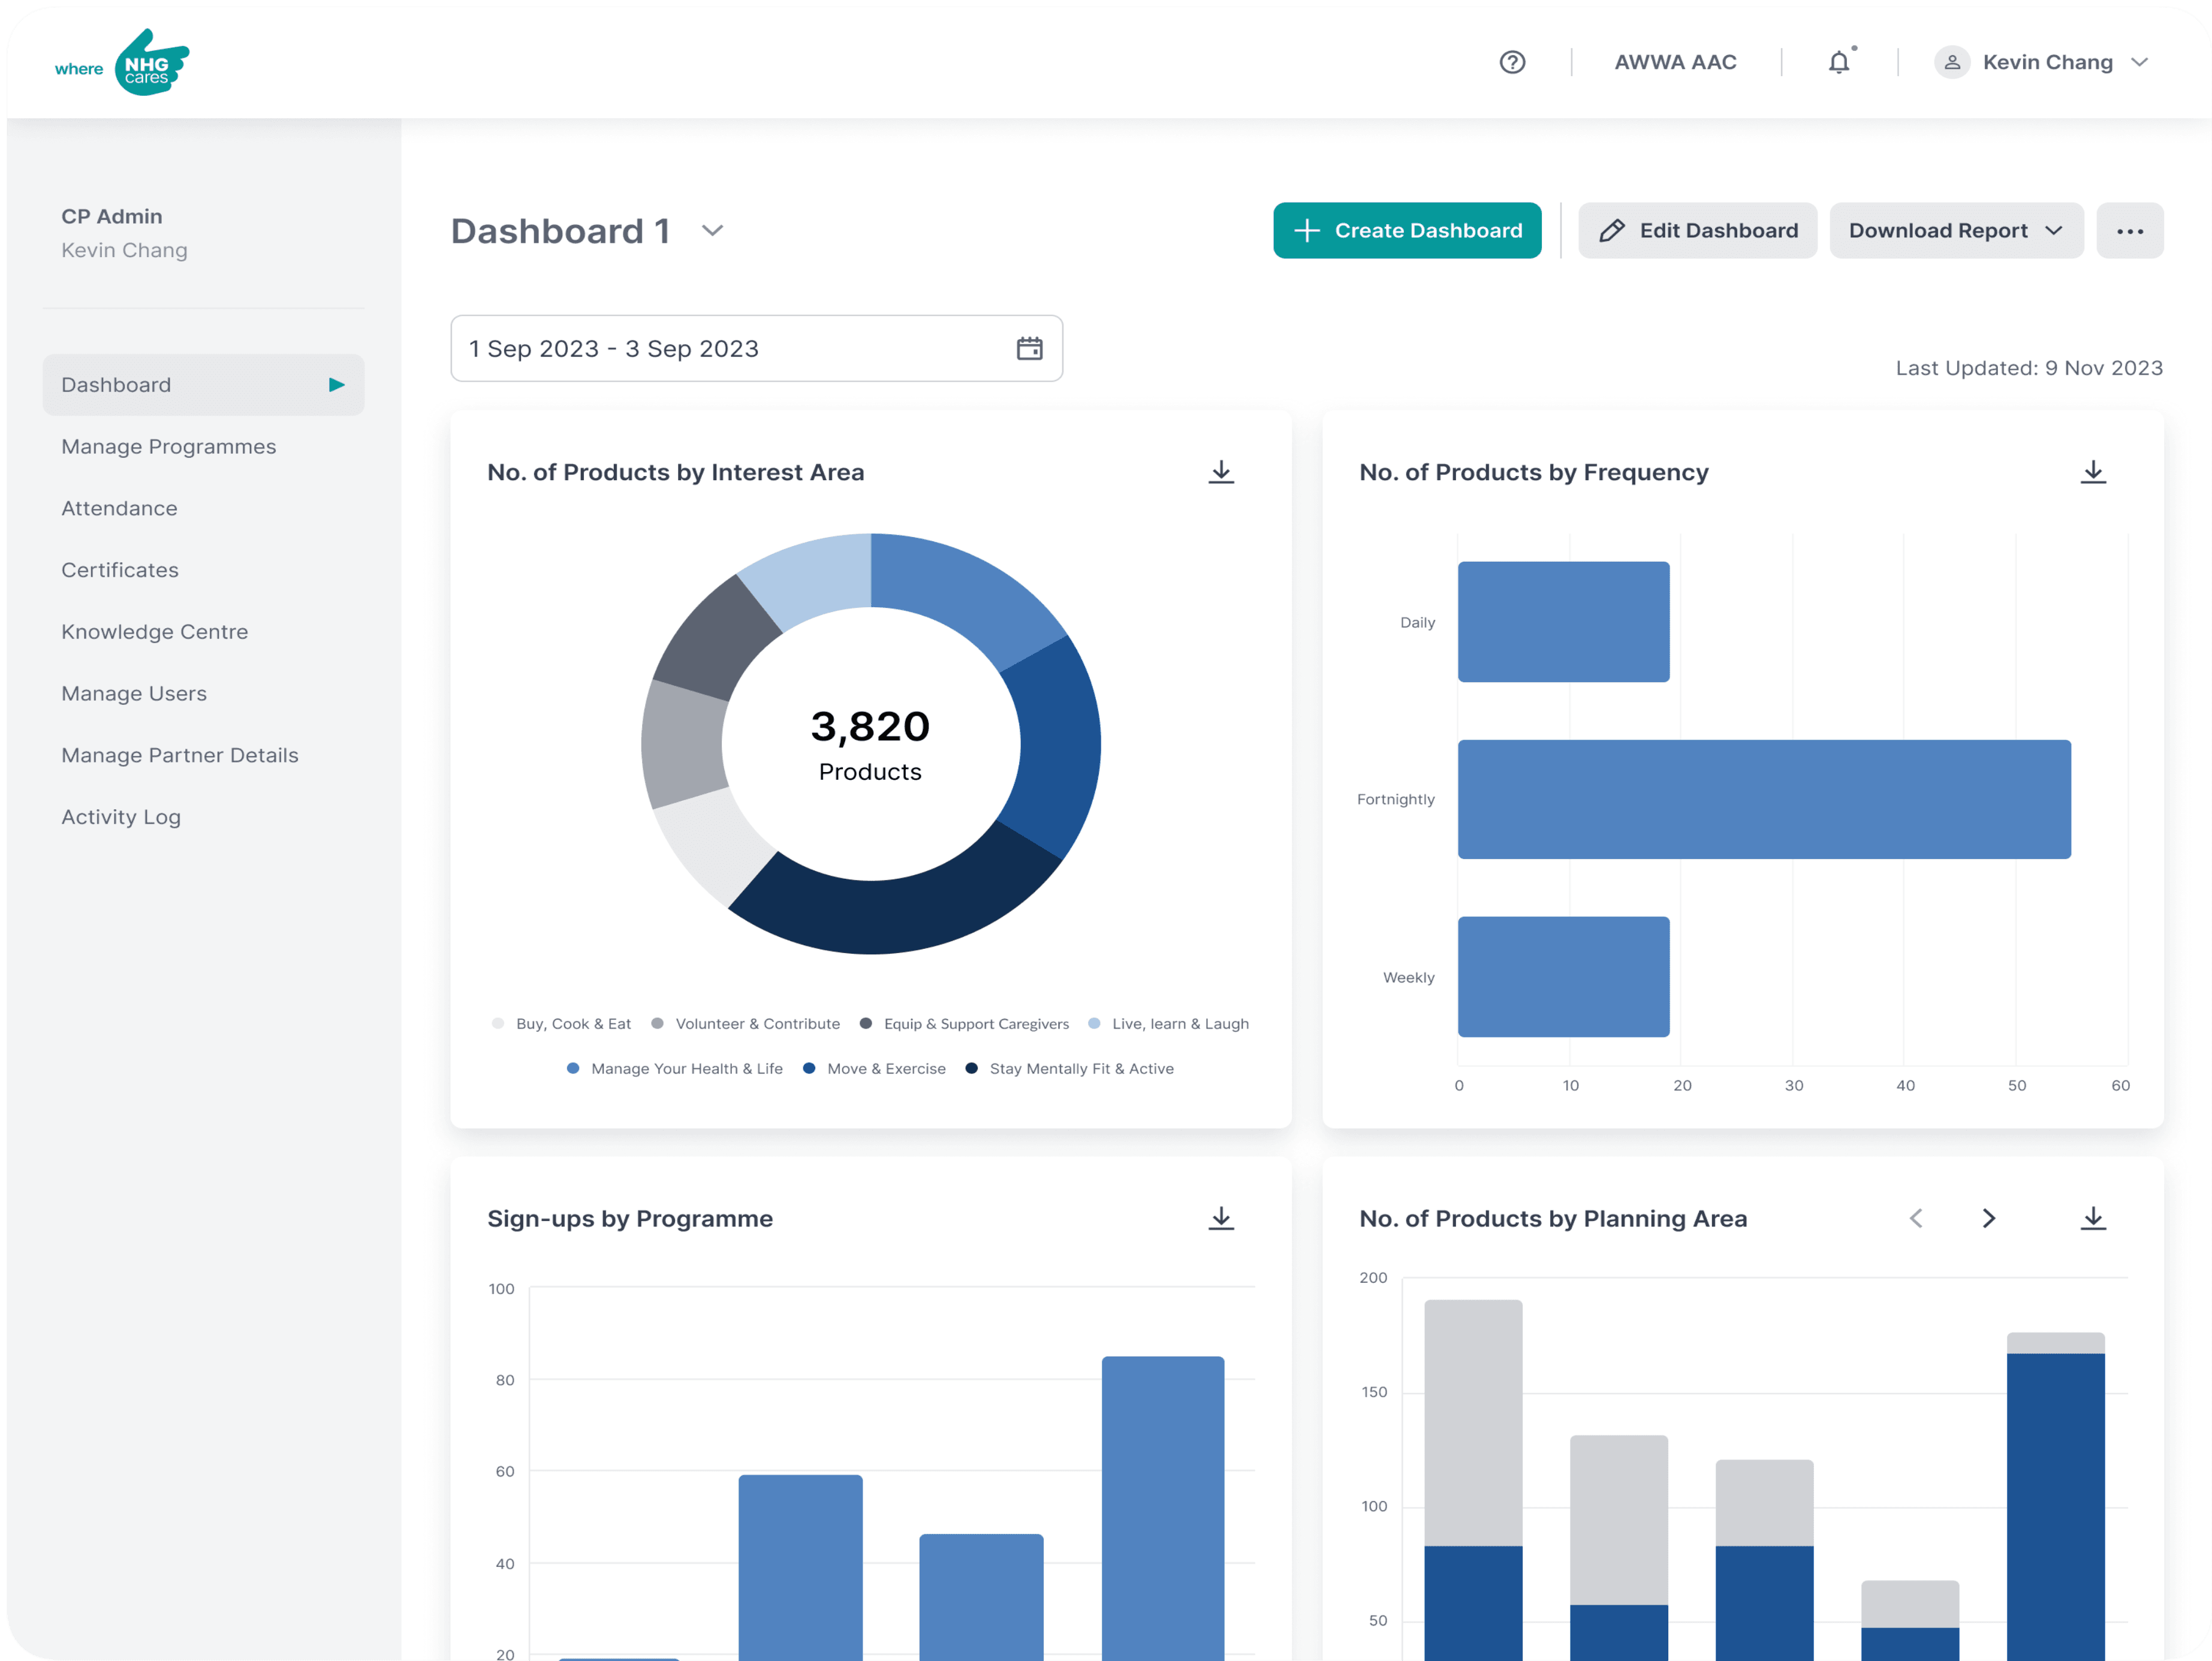Toggle Volunteer & Contribute legend item
The image size is (2212, 1661).
tap(746, 1024)
